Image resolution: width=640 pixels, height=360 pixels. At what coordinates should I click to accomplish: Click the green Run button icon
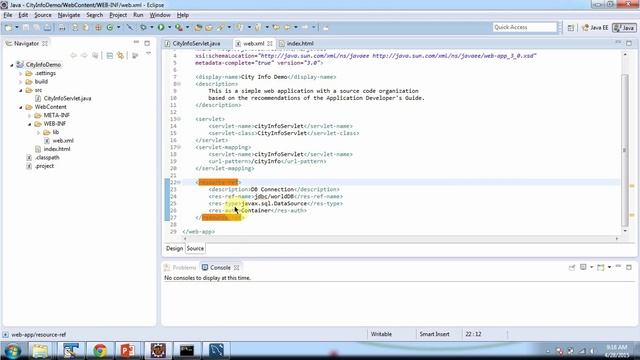(161, 27)
